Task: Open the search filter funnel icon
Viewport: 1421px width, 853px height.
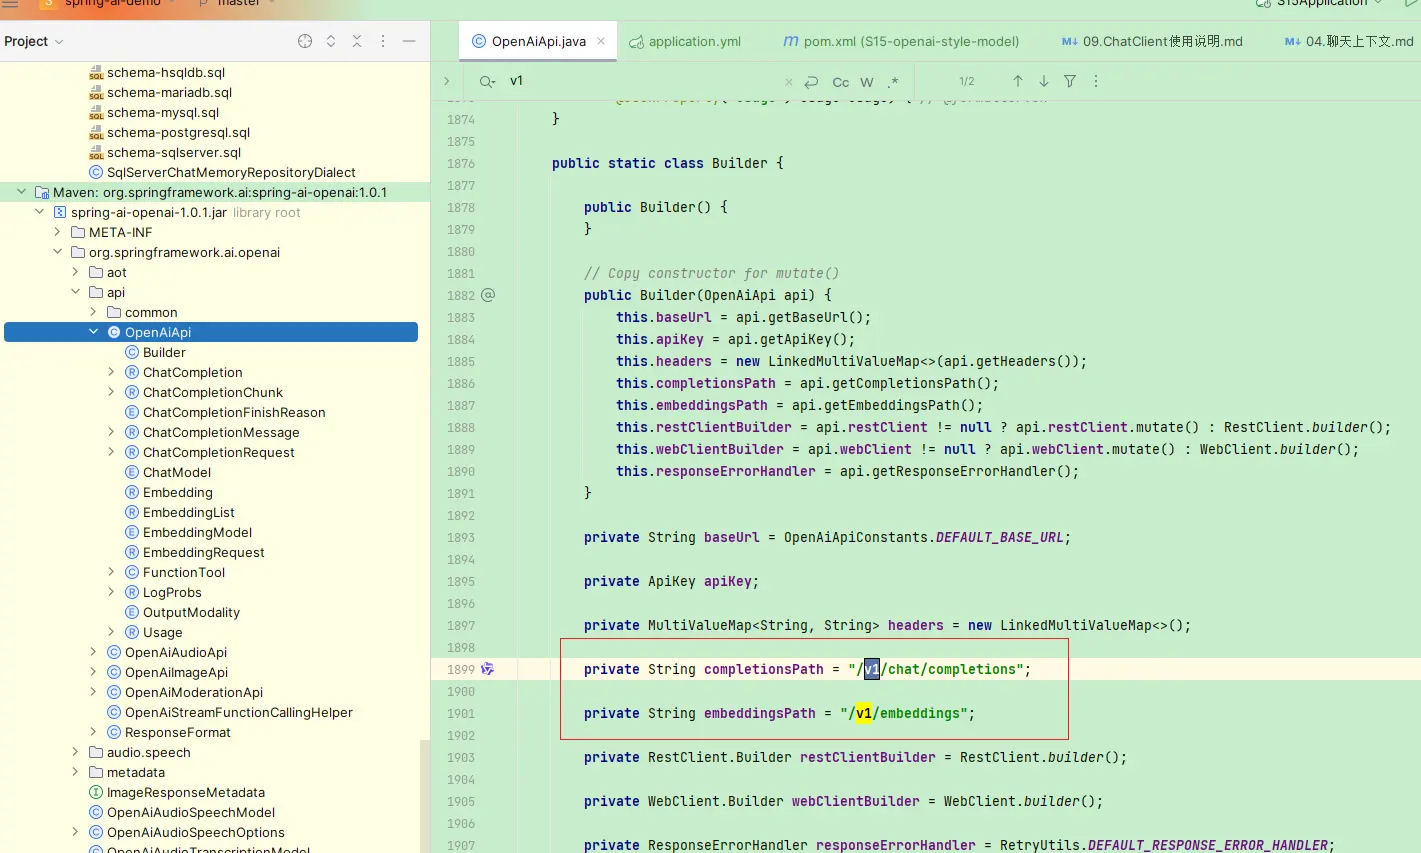Action: coord(1070,81)
